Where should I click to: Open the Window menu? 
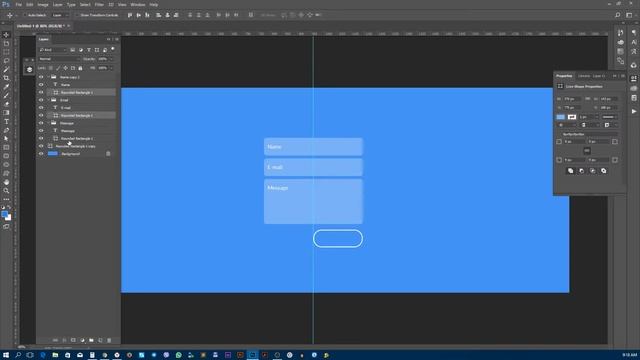138,4
